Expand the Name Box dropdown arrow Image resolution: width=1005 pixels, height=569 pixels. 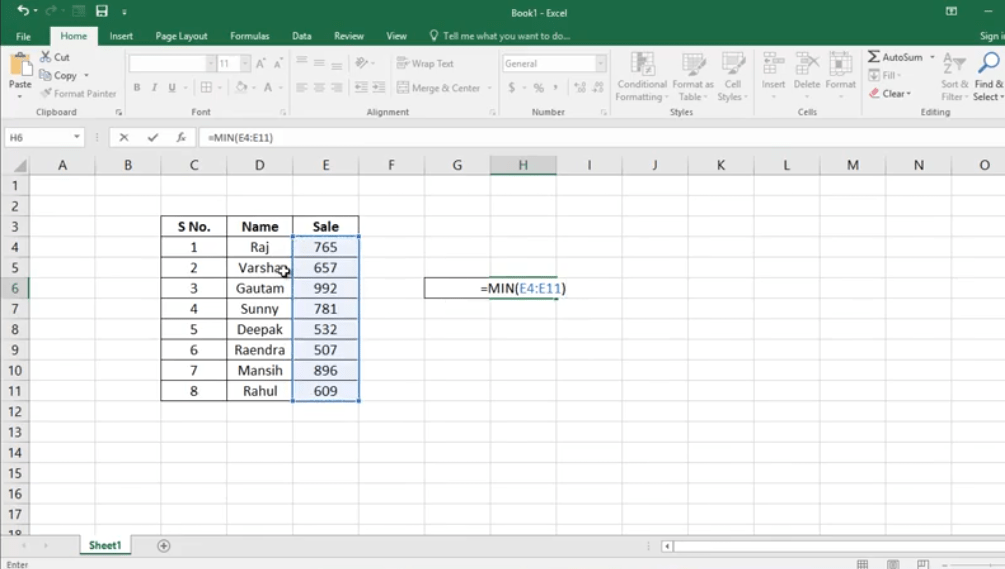(77, 137)
